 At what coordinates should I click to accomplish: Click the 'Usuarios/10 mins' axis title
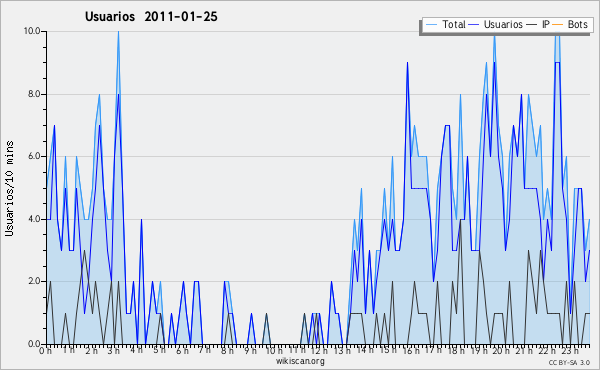click(x=9, y=188)
